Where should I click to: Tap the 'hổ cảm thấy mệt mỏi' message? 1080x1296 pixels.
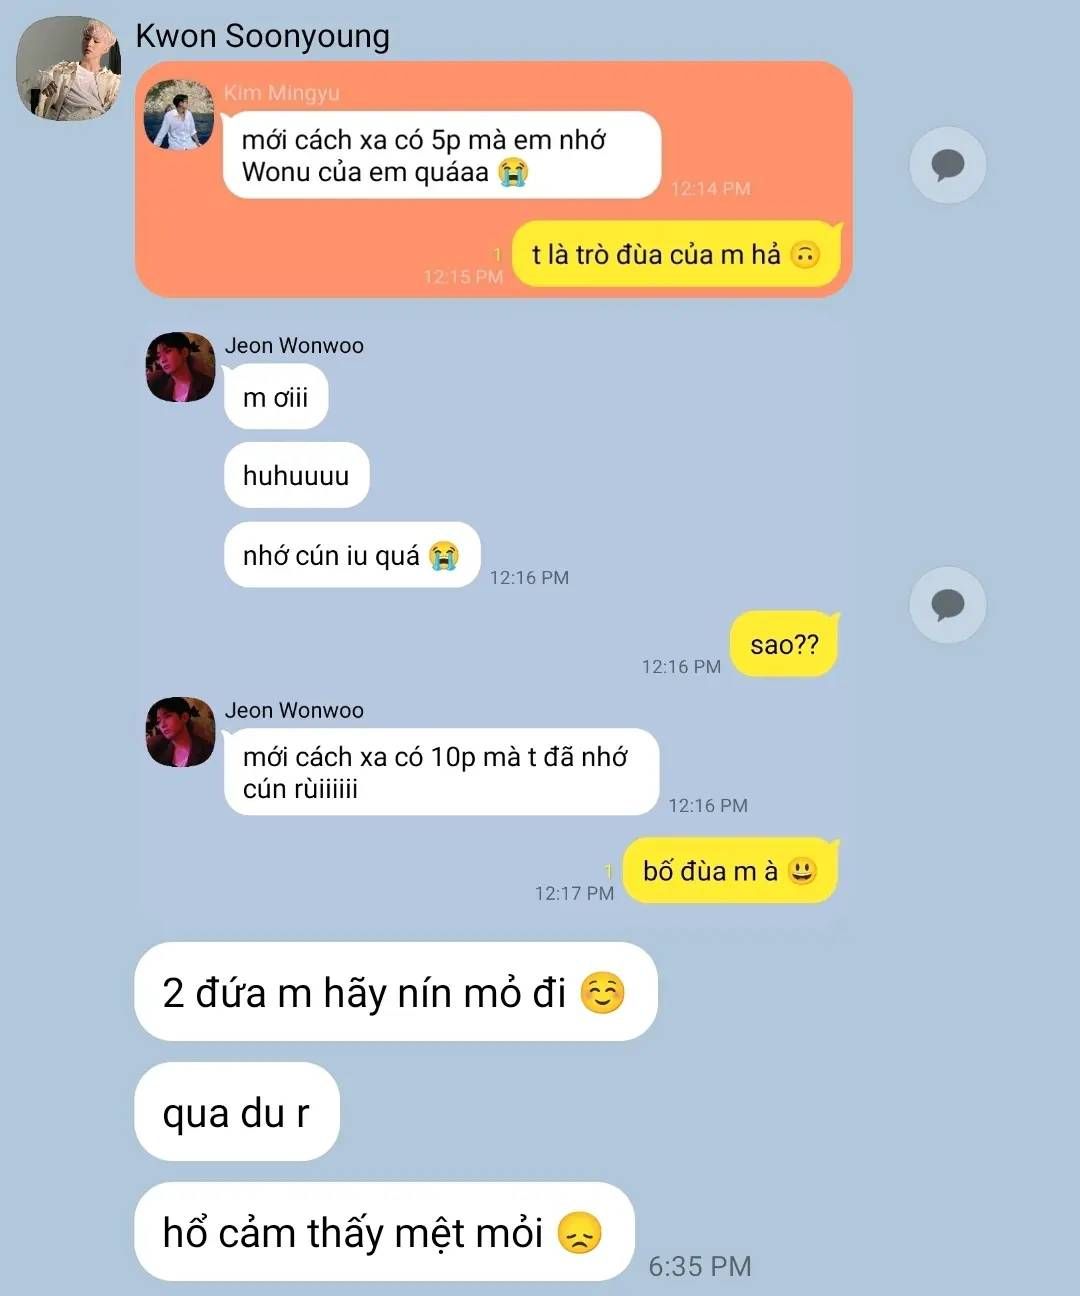[384, 1232]
